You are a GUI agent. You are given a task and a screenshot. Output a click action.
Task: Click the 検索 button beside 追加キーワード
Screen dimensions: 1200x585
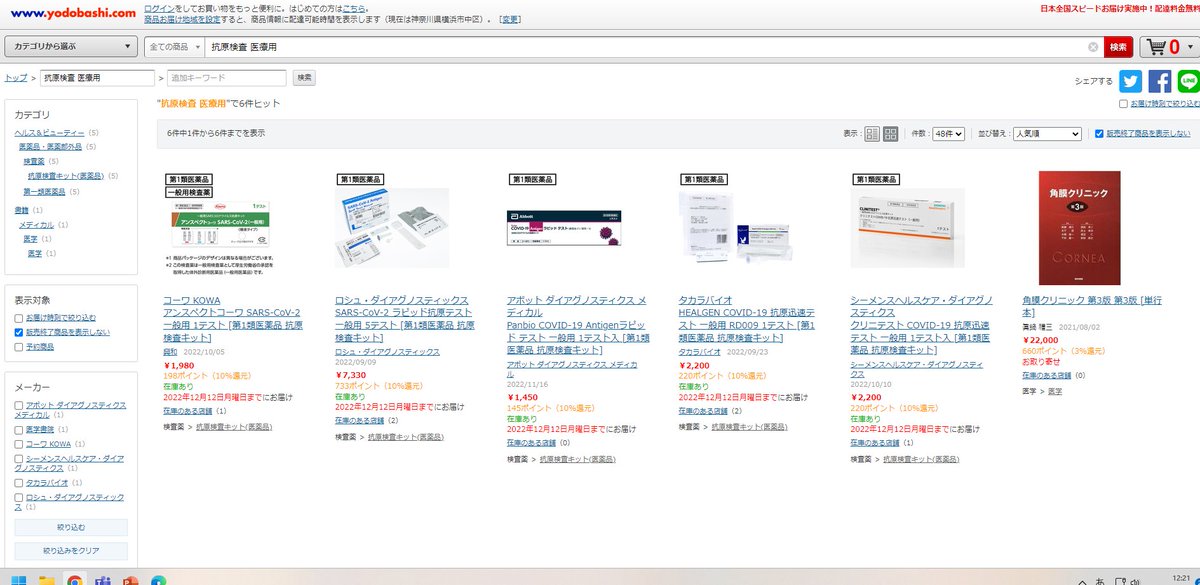coord(305,77)
